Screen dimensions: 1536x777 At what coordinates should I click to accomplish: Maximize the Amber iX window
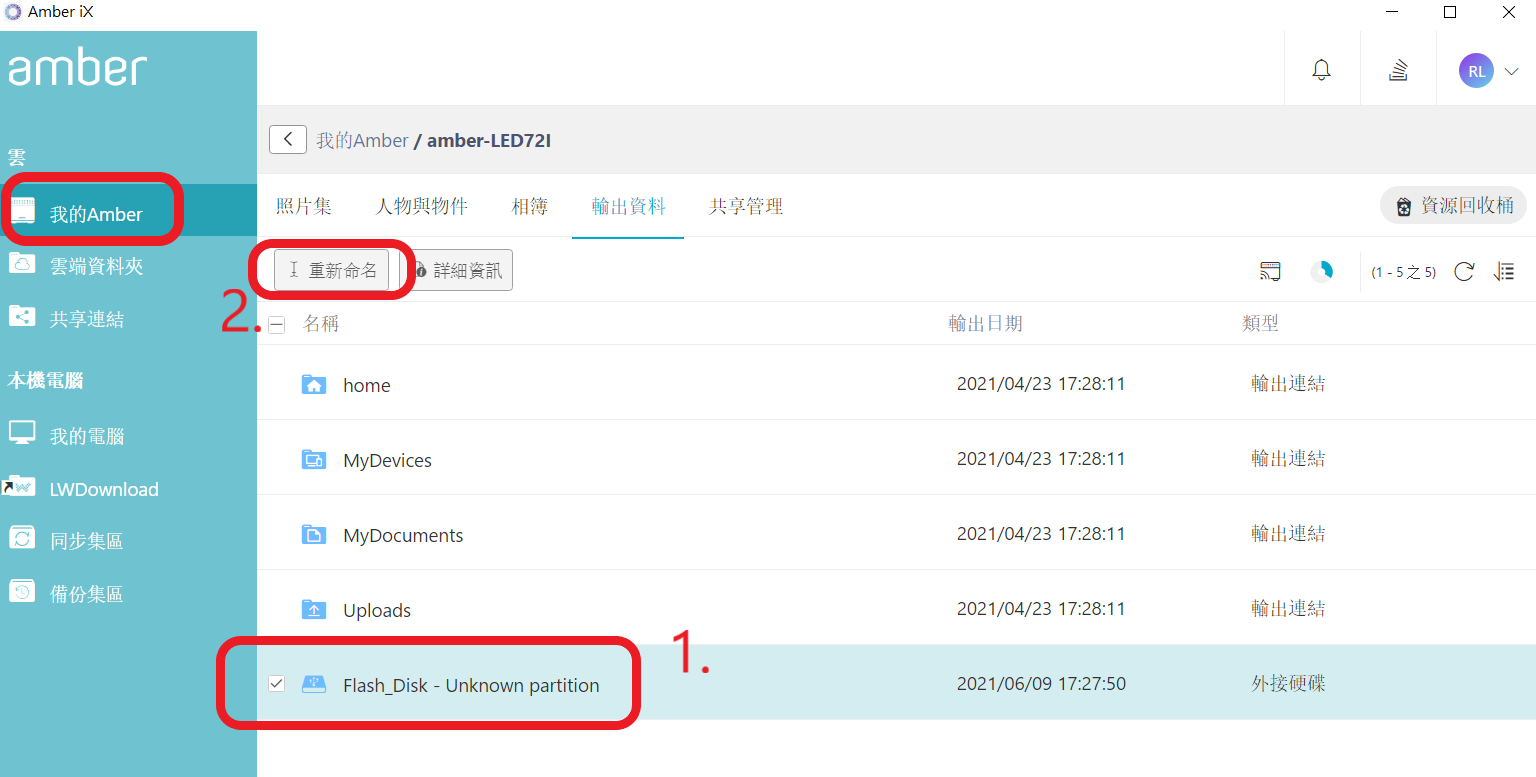(x=1450, y=12)
